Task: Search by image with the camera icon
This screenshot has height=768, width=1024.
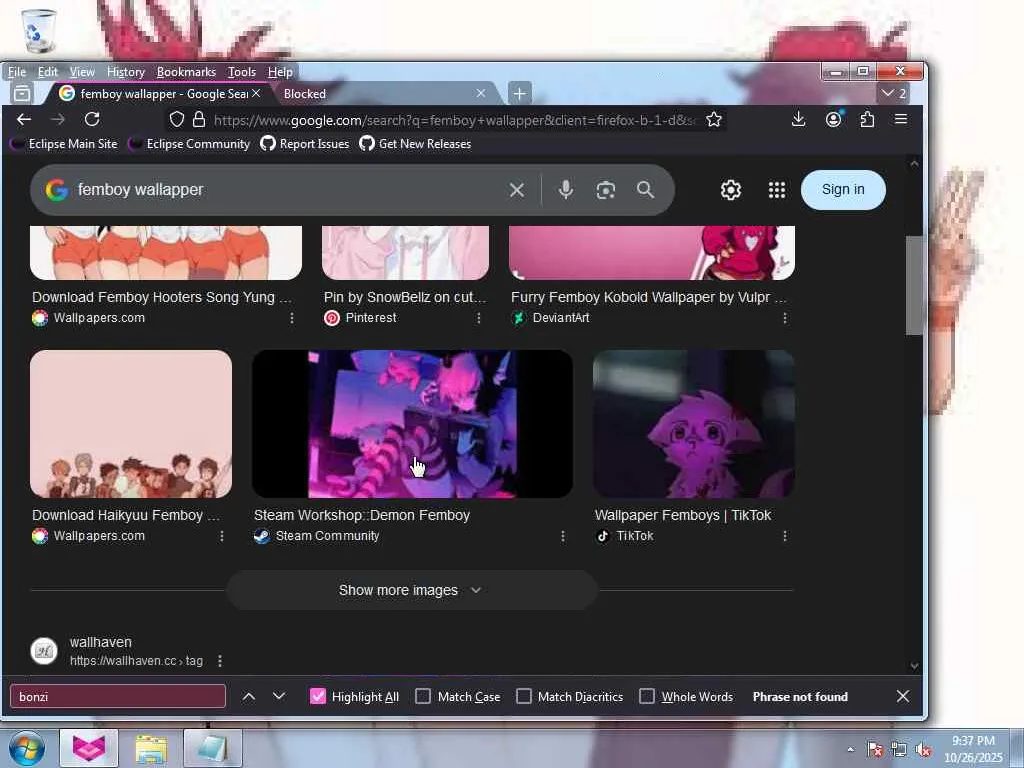Action: click(x=606, y=190)
